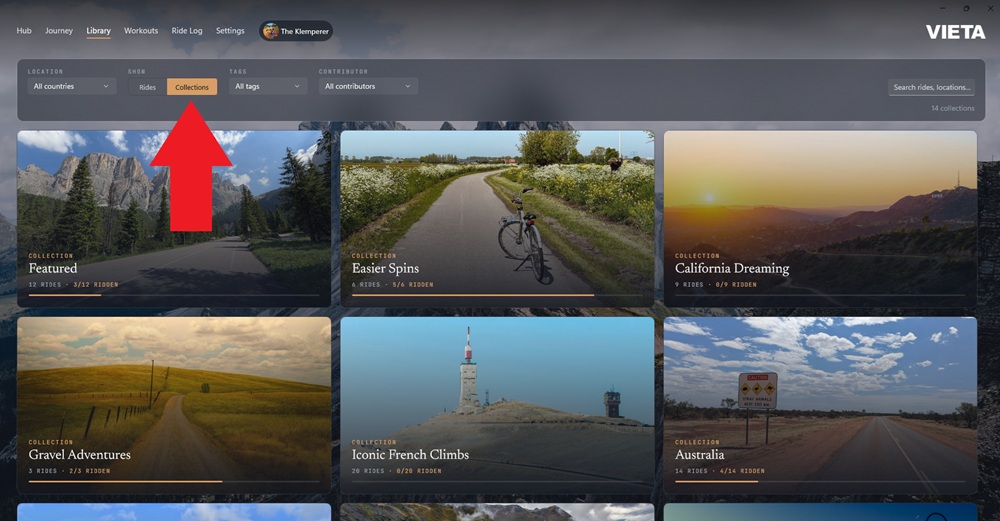
Task: Click the Australia title text
Action: click(700, 455)
